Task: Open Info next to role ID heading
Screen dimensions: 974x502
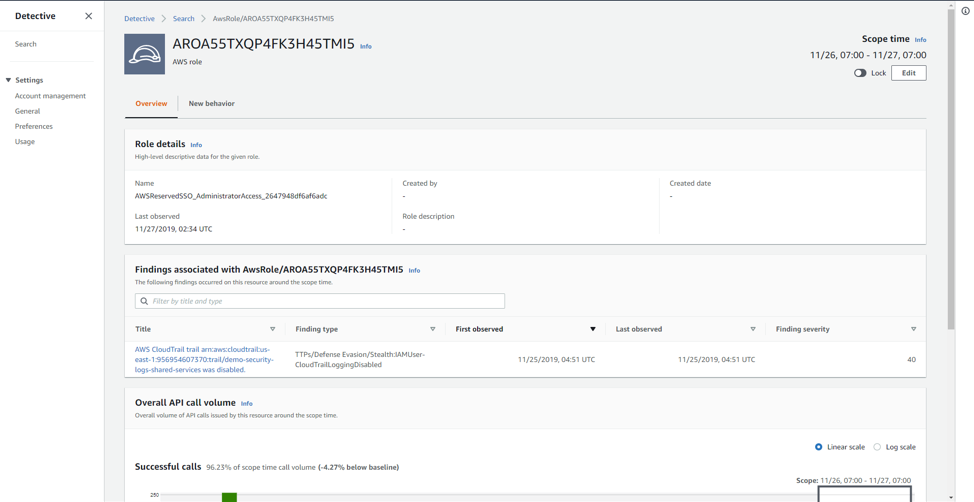Action: 366,47
